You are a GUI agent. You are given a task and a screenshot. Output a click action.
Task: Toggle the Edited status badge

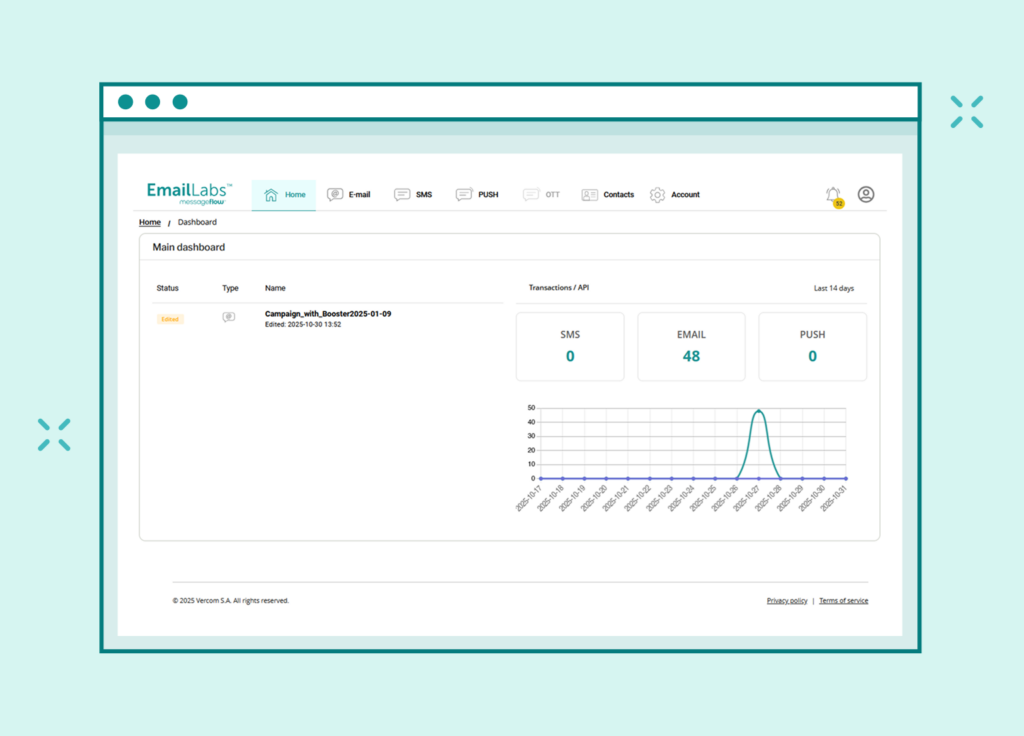(x=170, y=317)
